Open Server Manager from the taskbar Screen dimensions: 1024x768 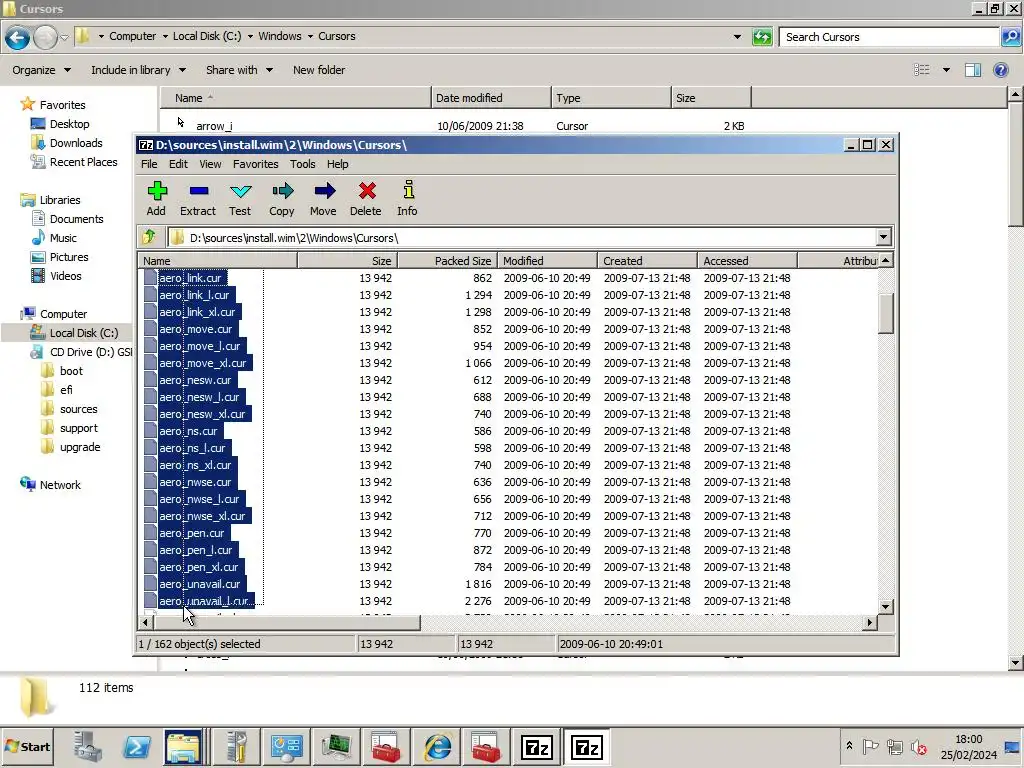[x=88, y=746]
